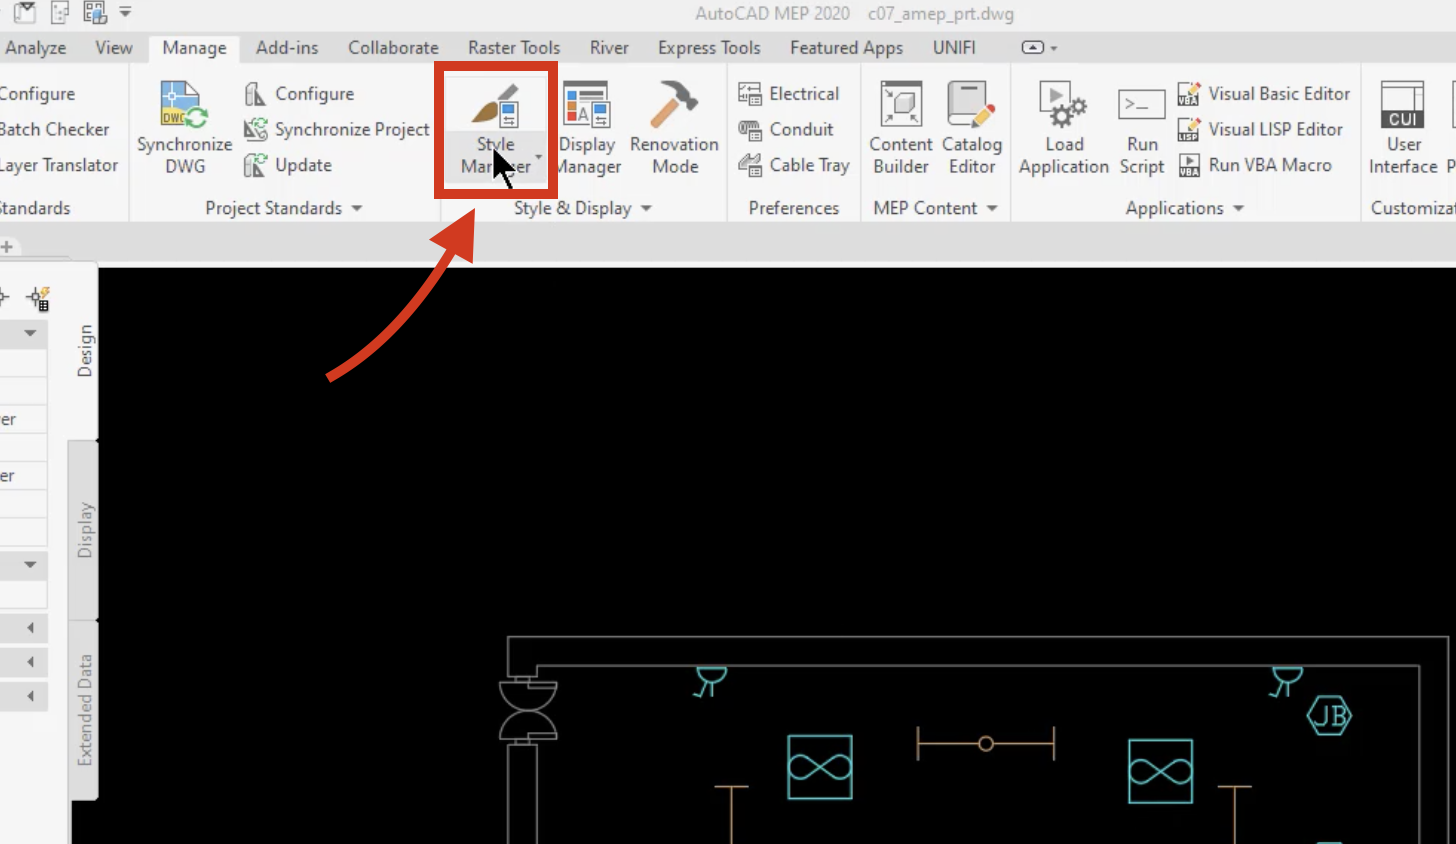Run Script from Applications panel
The image size is (1456, 844).
(x=1142, y=128)
